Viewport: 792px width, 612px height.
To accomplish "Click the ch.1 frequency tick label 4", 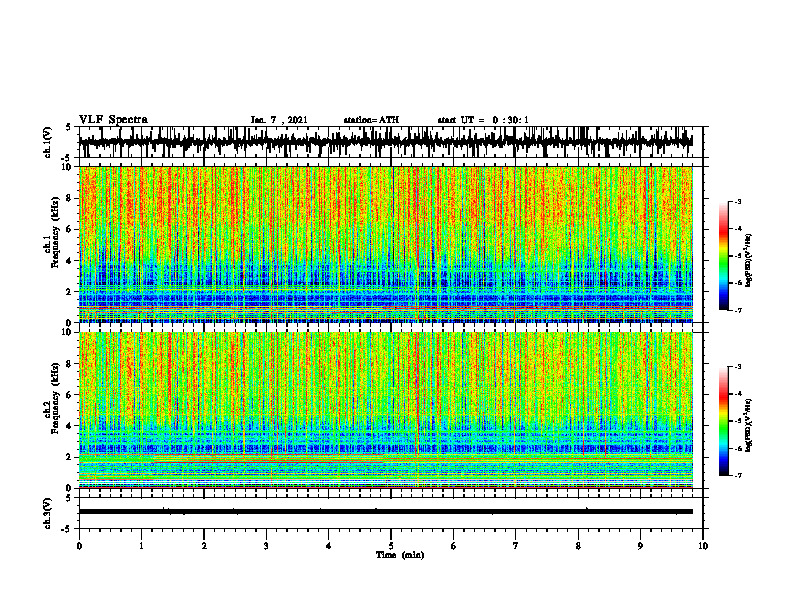I will point(70,261).
